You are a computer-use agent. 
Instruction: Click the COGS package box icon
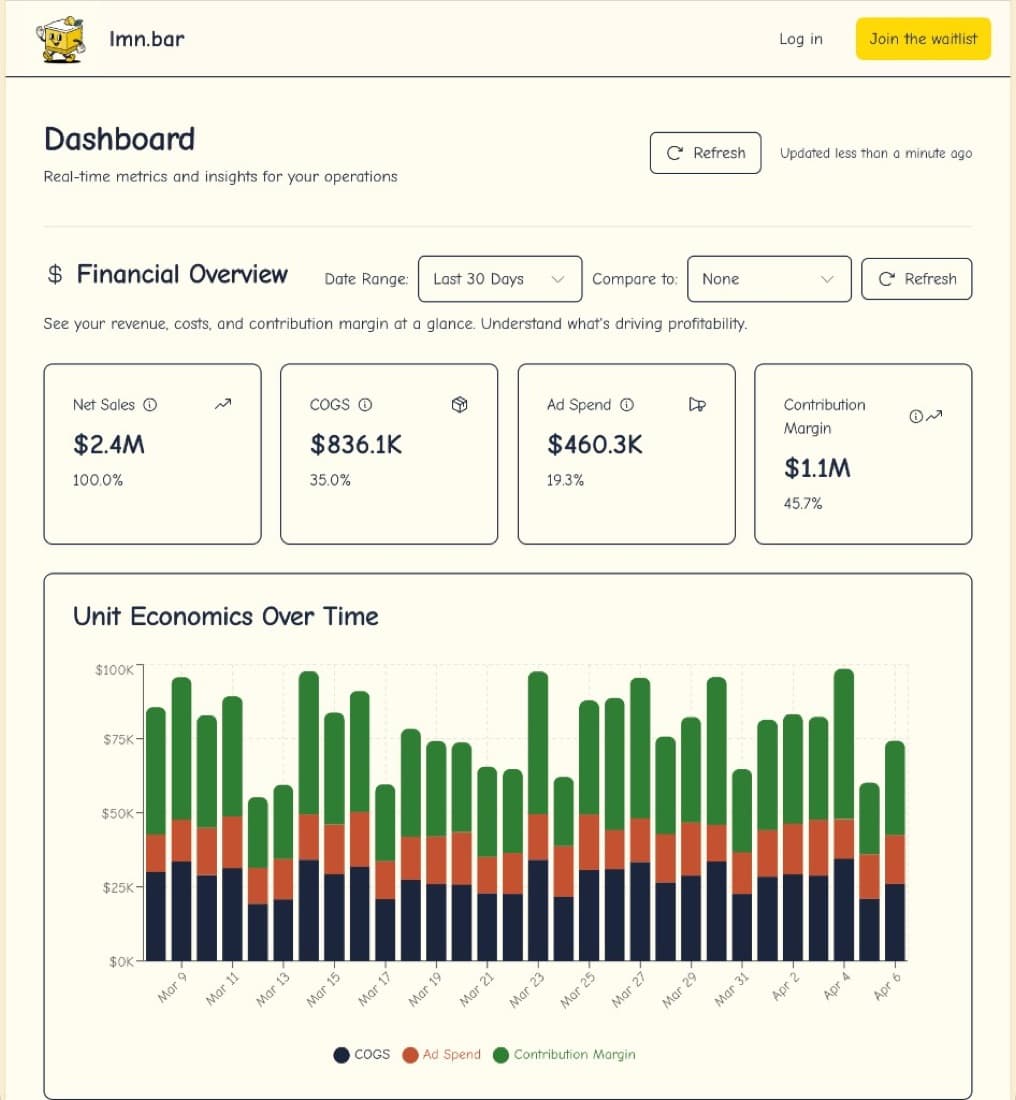point(460,405)
